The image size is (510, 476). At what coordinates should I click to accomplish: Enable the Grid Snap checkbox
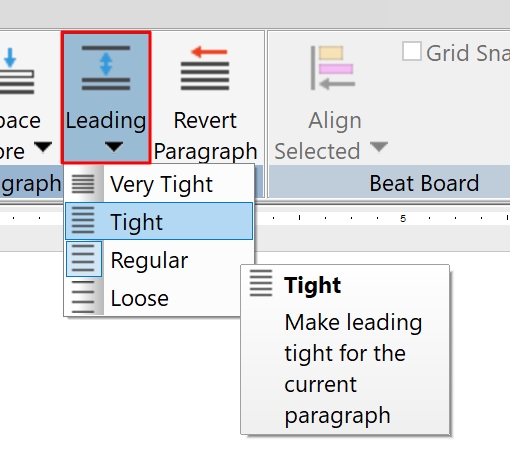pyautogui.click(x=412, y=52)
